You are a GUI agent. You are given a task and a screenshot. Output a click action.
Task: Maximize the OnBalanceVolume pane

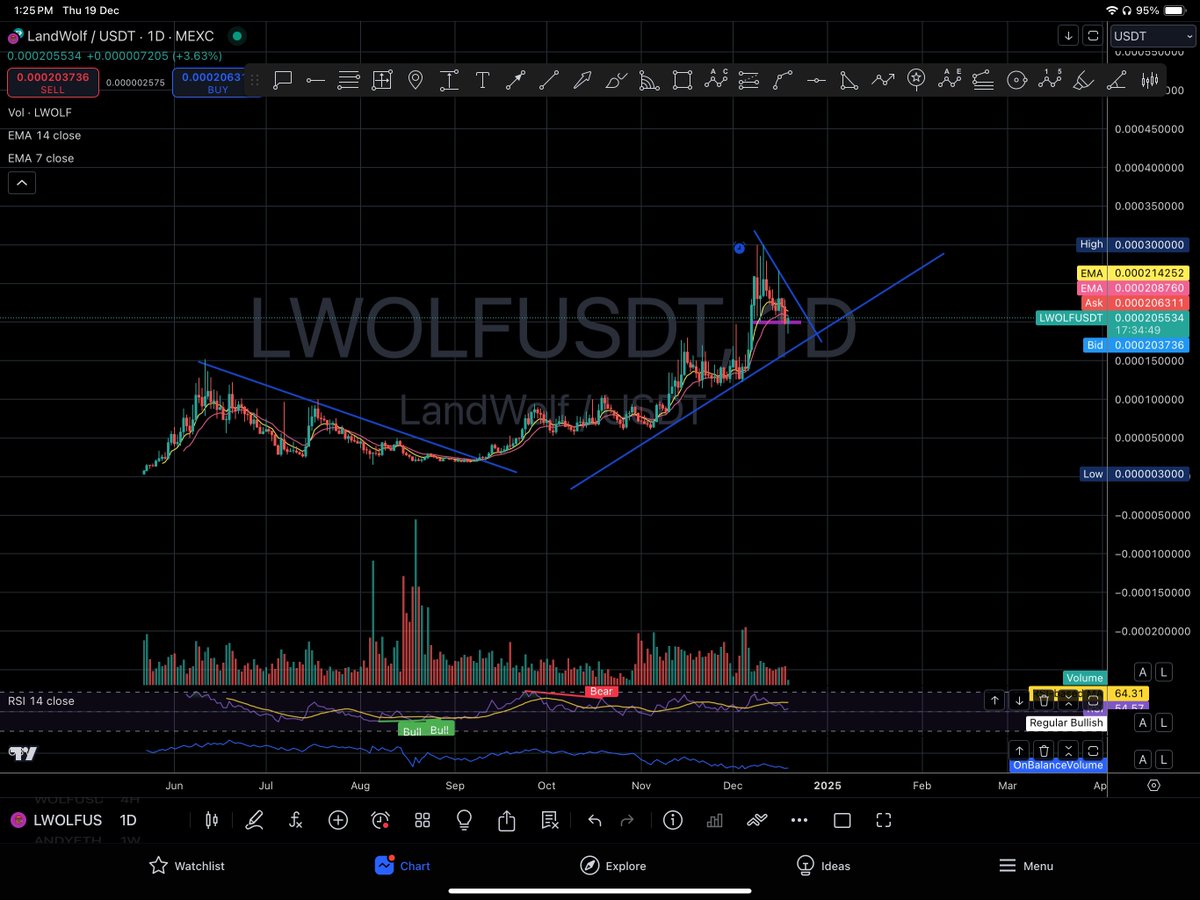coord(1093,750)
